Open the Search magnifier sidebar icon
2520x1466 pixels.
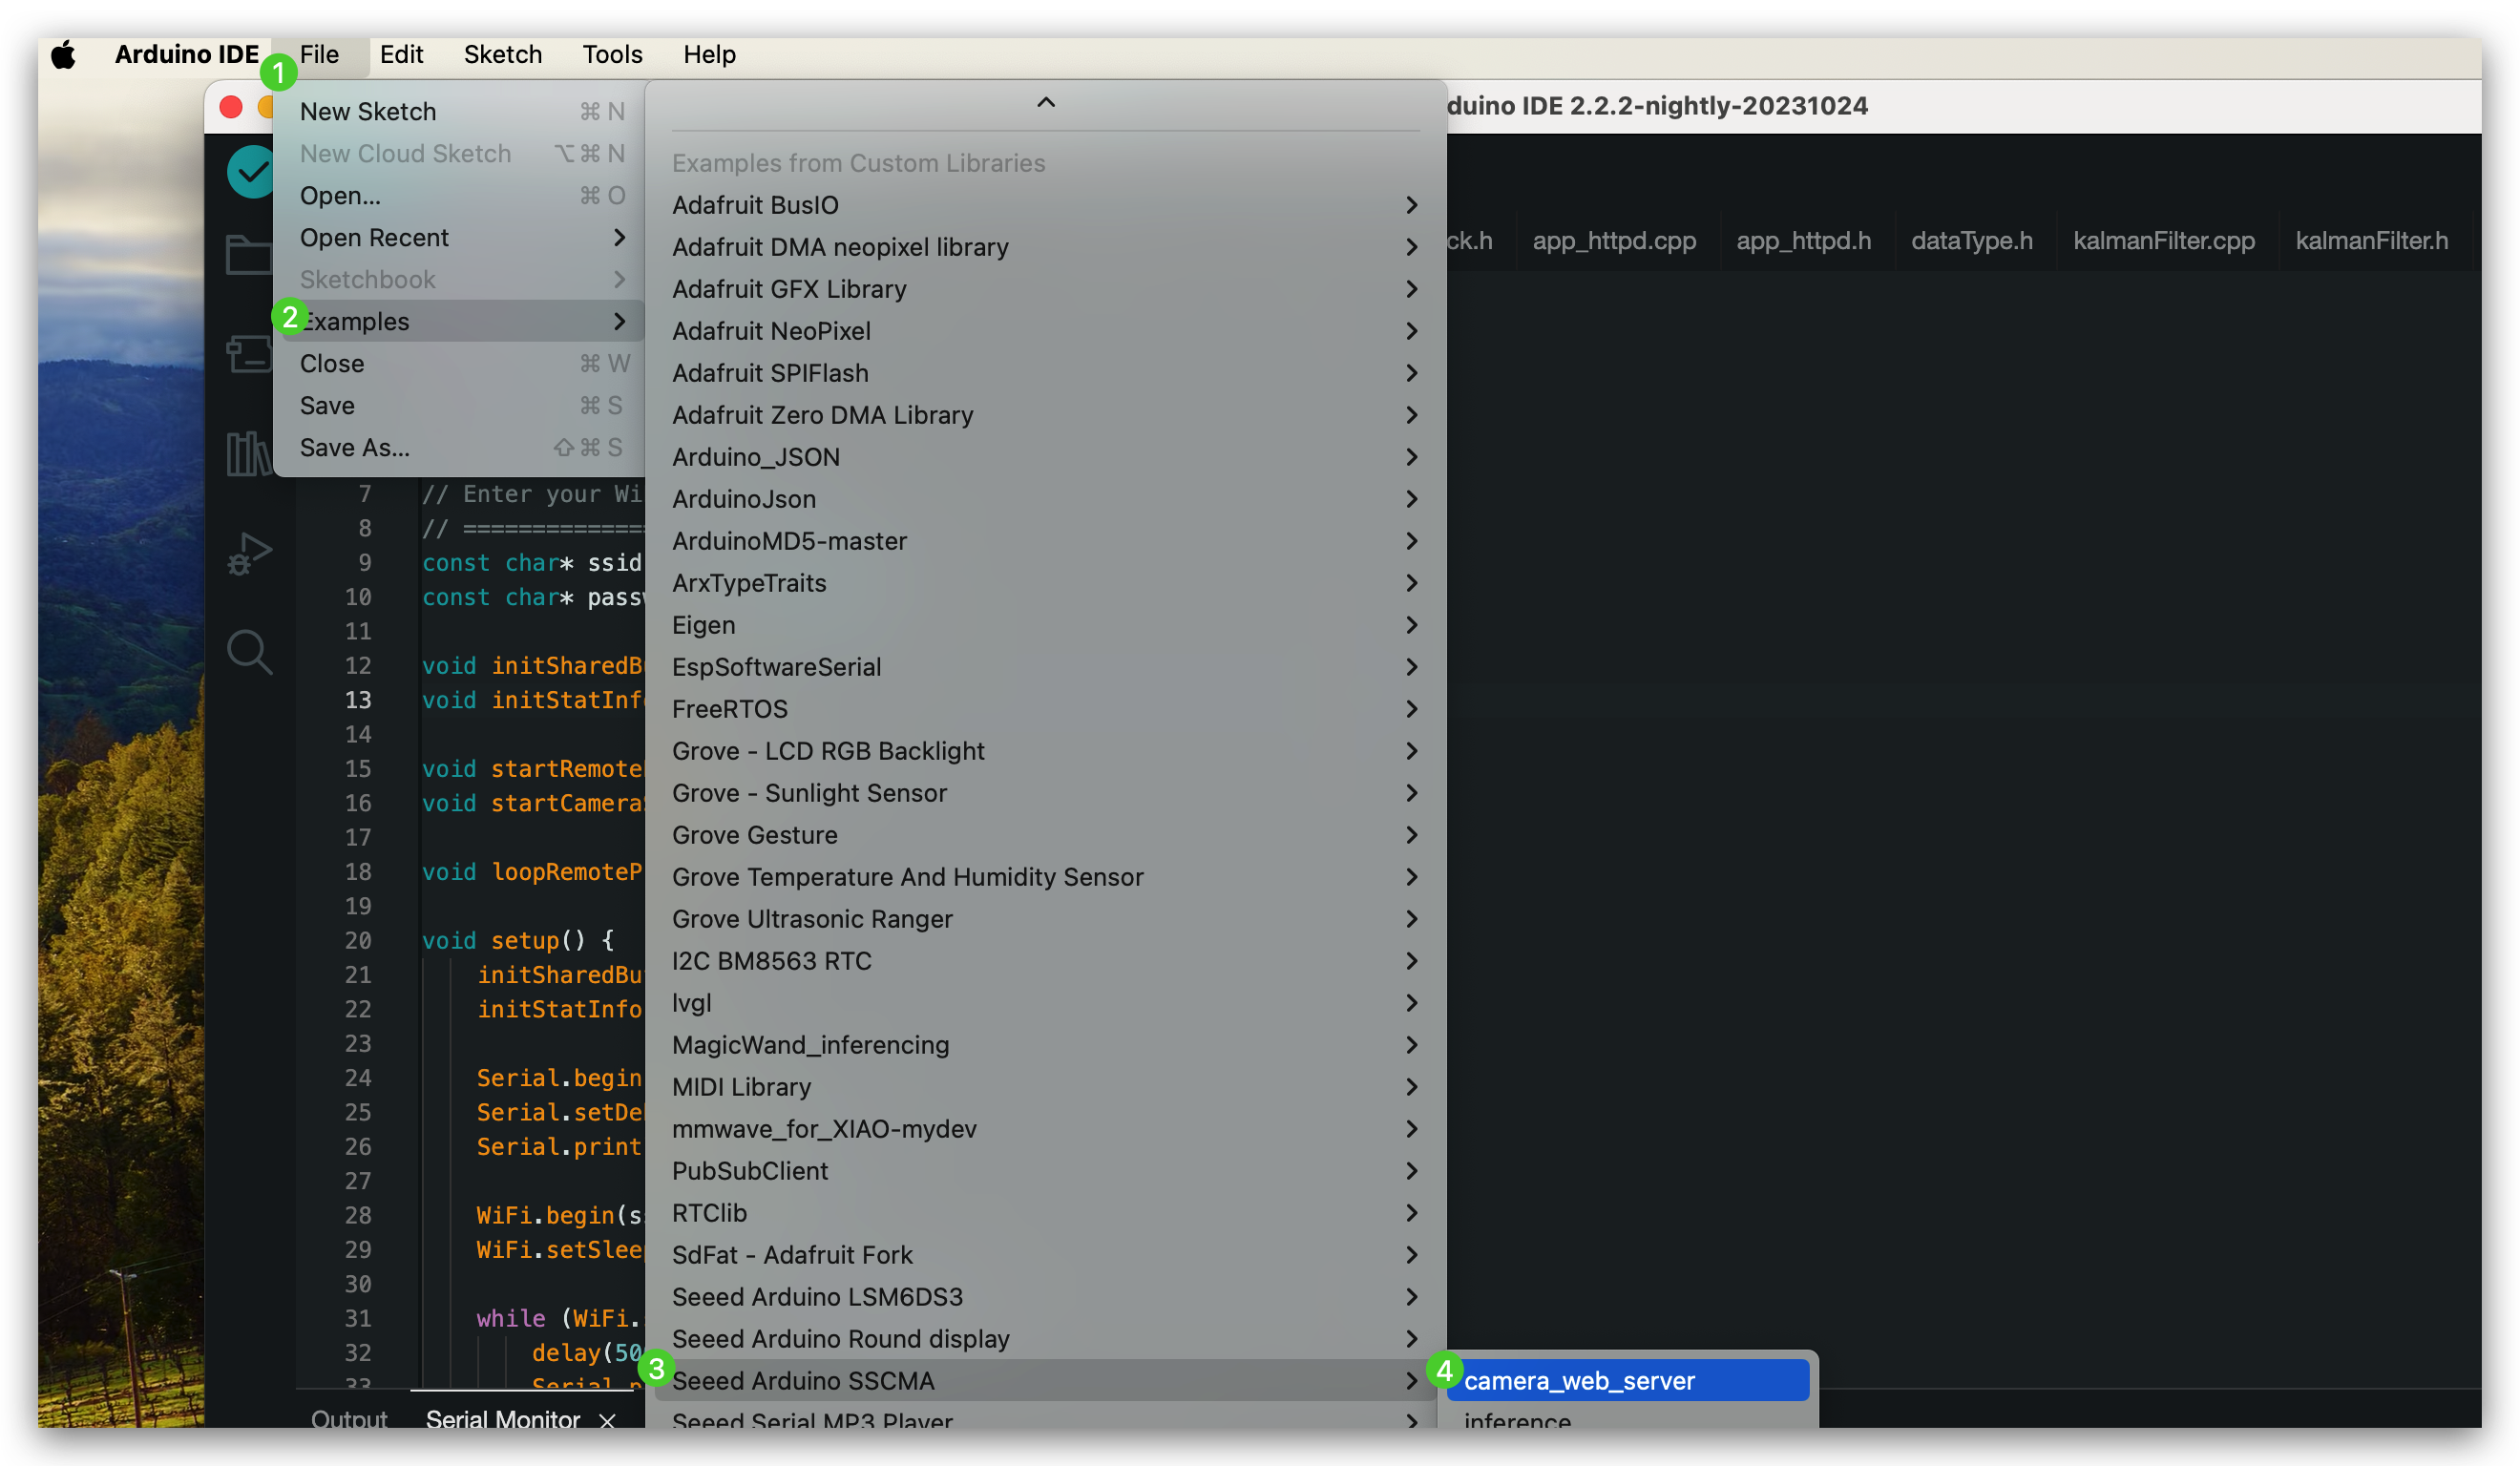249,652
